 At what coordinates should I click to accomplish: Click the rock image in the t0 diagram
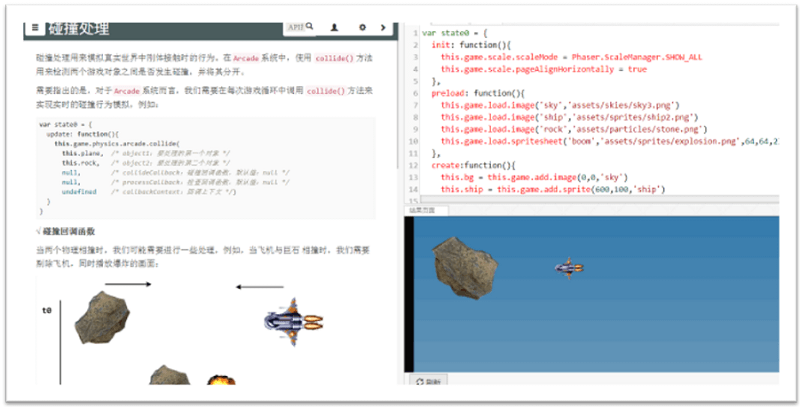pos(102,317)
